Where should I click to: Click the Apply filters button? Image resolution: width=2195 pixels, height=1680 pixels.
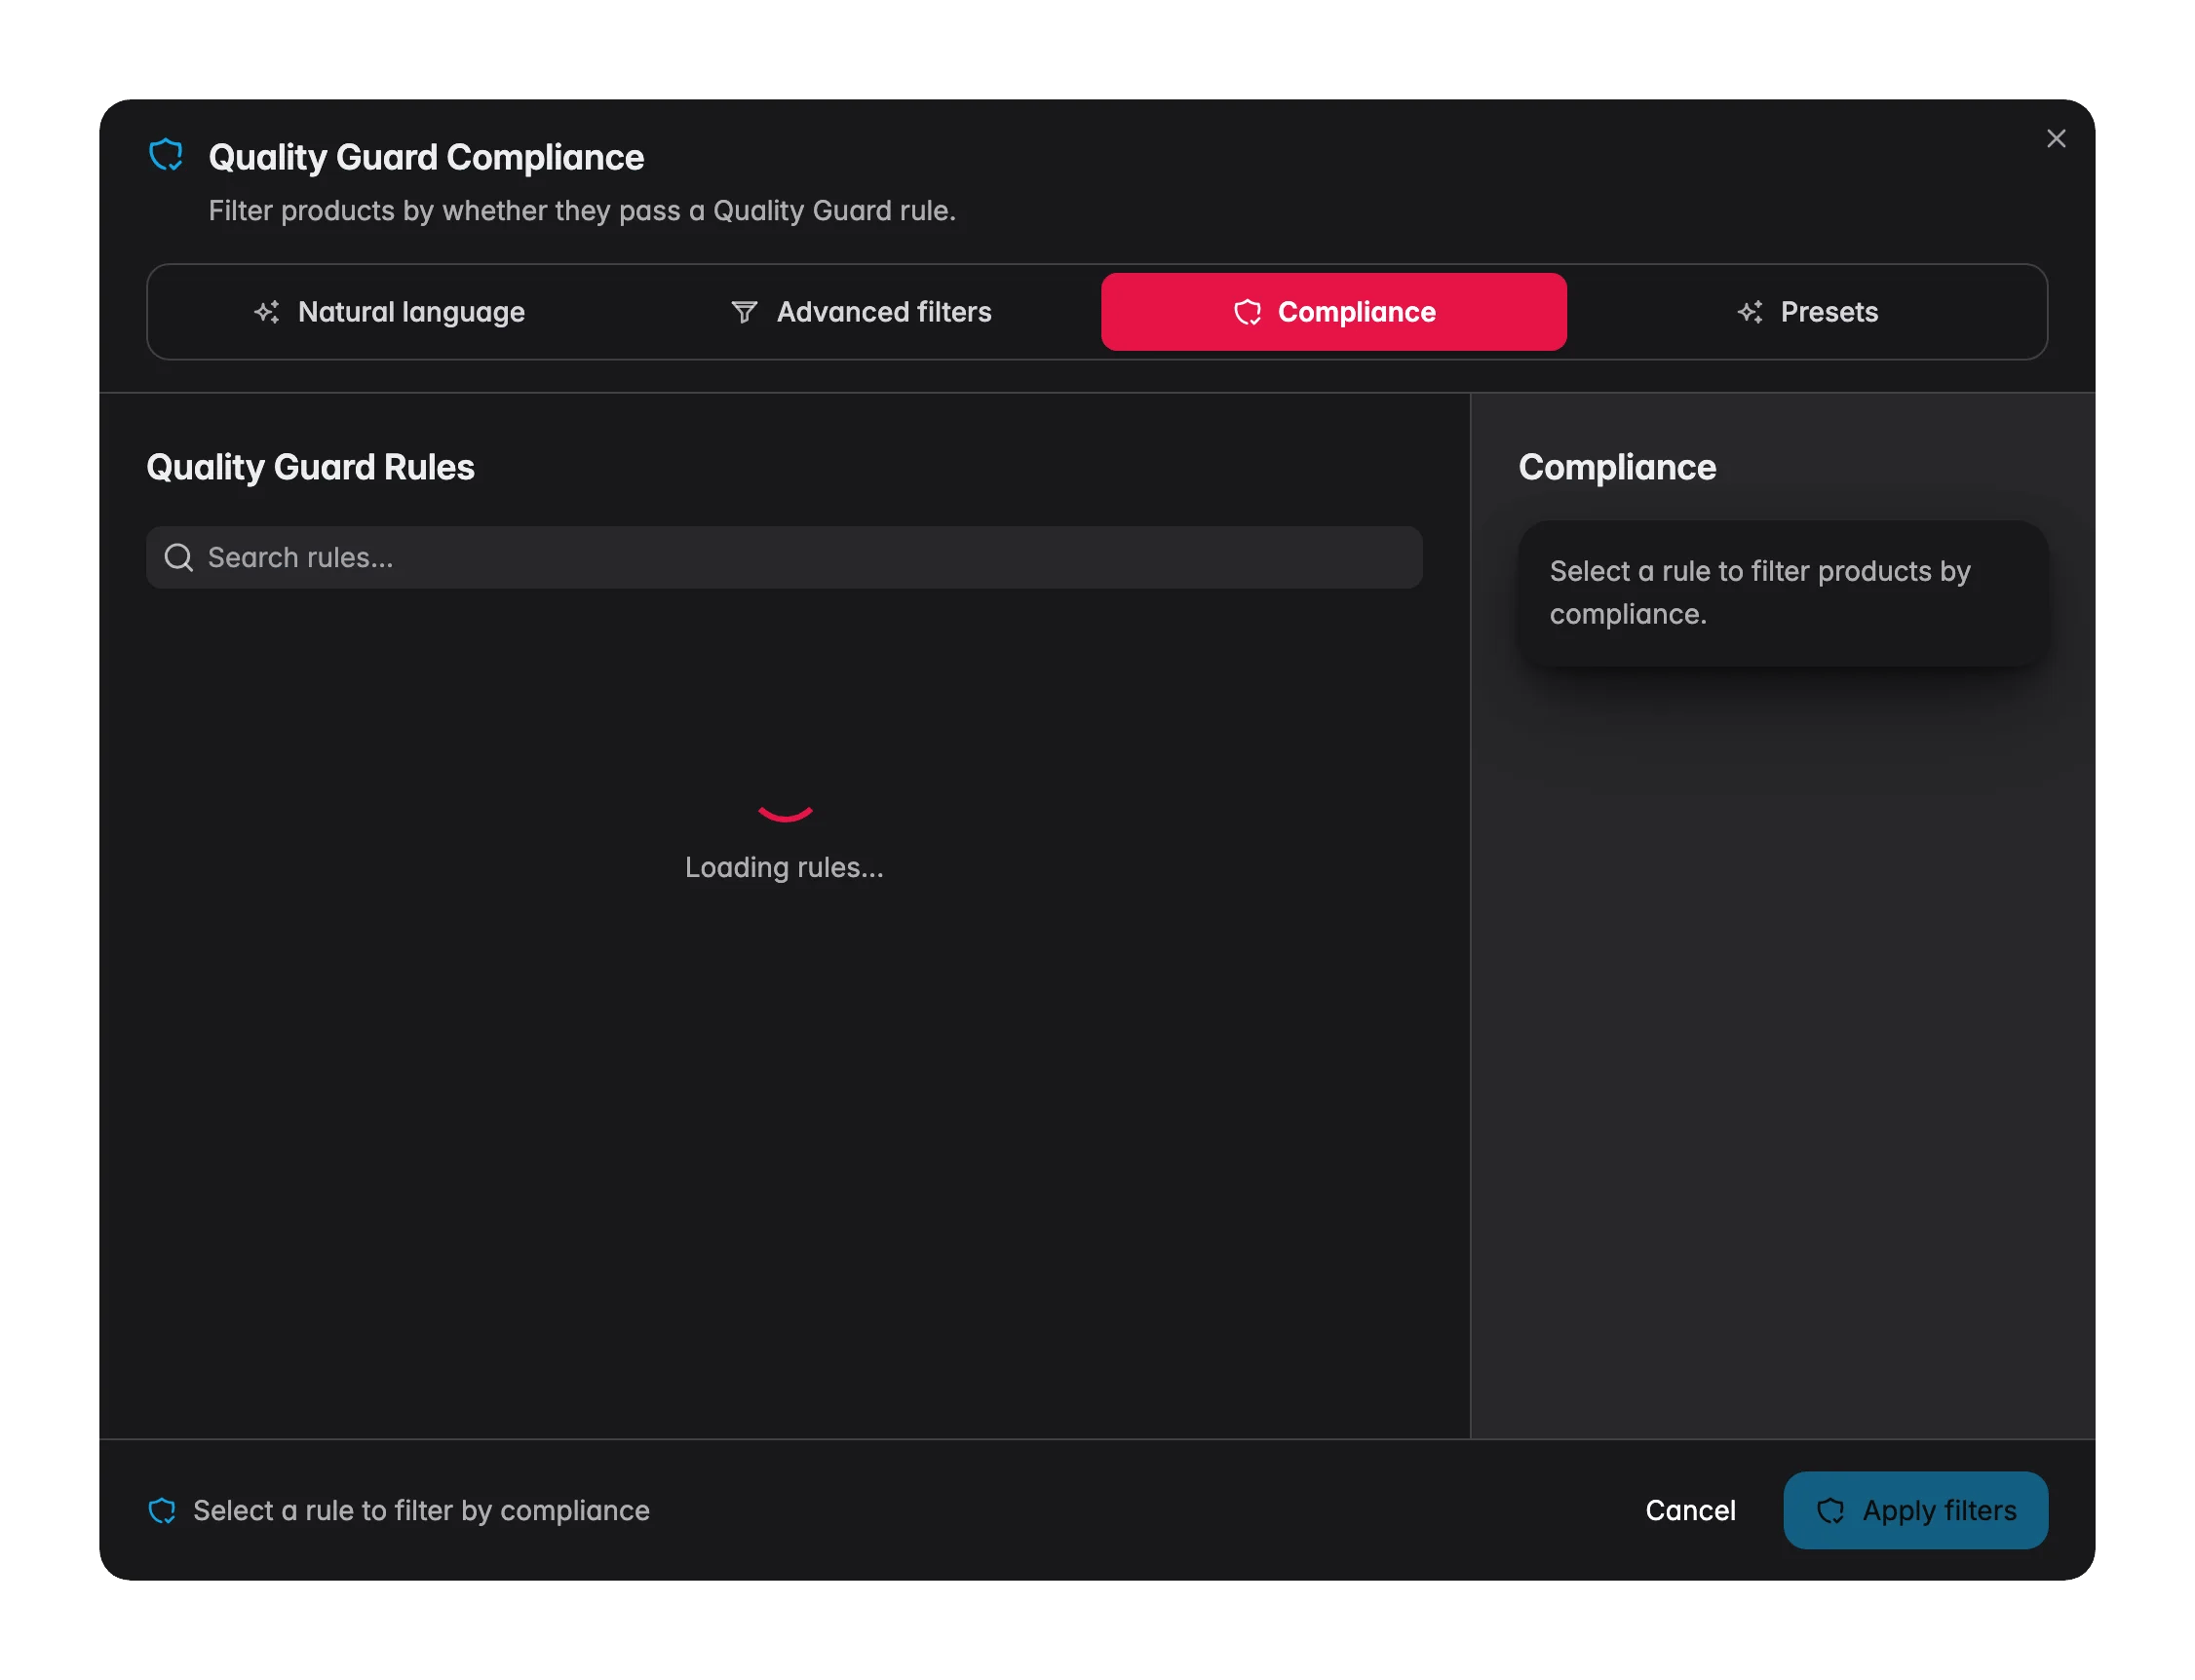pos(1915,1510)
